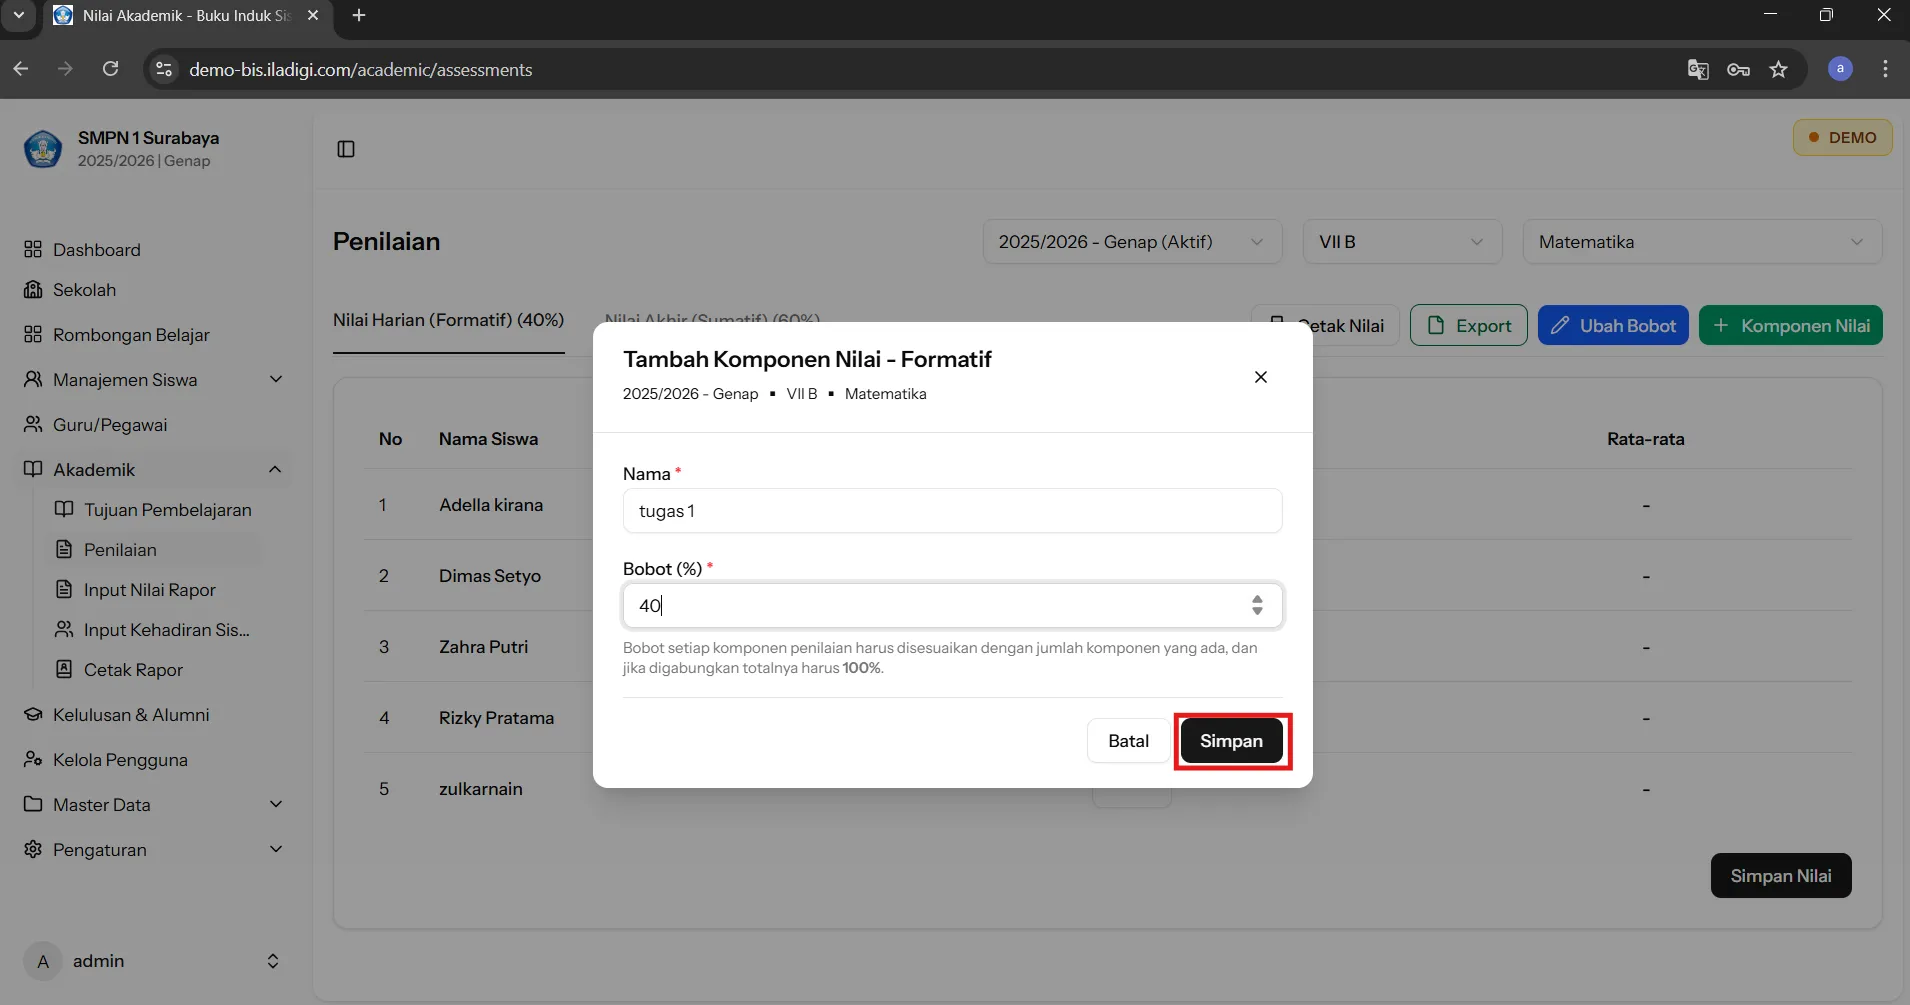Expand Manajemen Siswa chevron

276,380
